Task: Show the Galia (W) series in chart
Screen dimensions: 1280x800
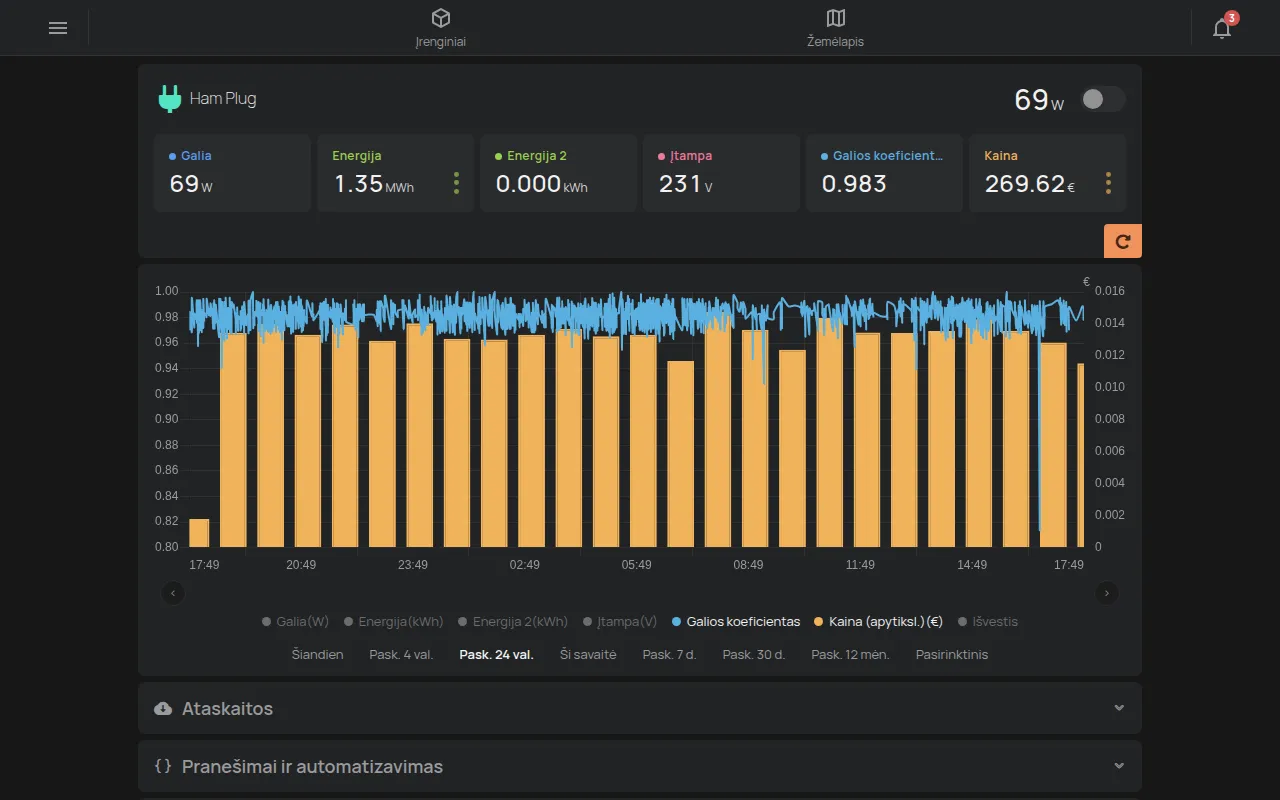Action: tap(296, 621)
